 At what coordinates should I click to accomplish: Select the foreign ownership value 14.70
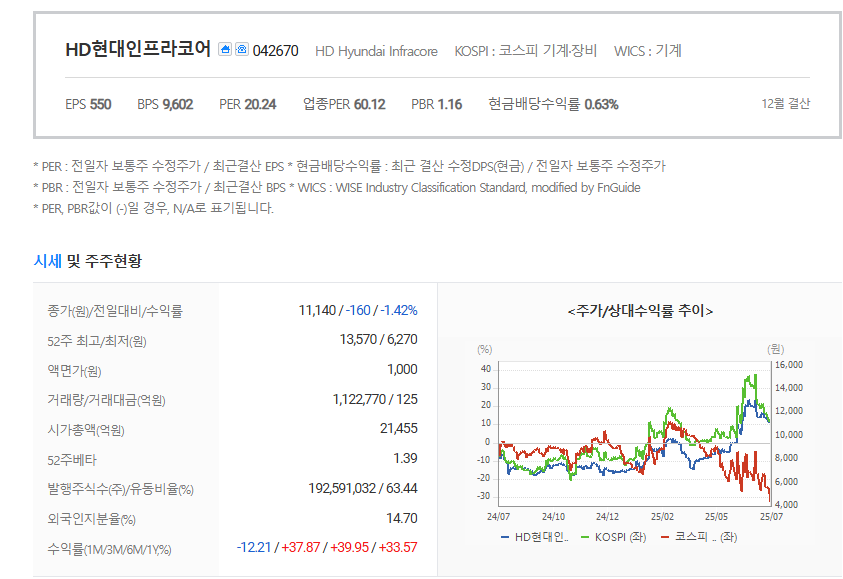402,518
